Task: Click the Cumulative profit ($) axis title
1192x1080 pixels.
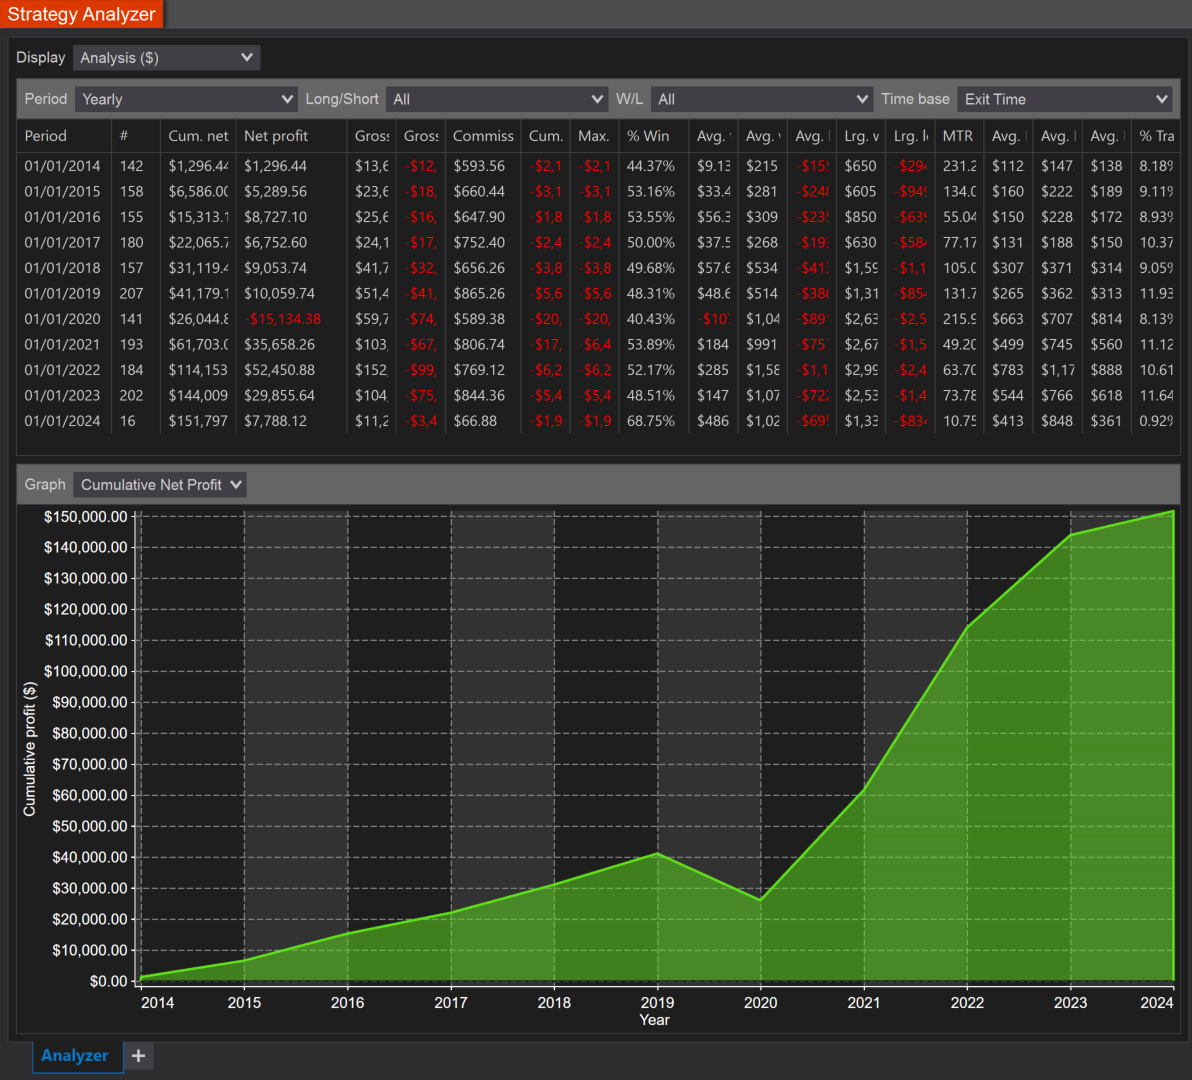Action: [x=30, y=749]
